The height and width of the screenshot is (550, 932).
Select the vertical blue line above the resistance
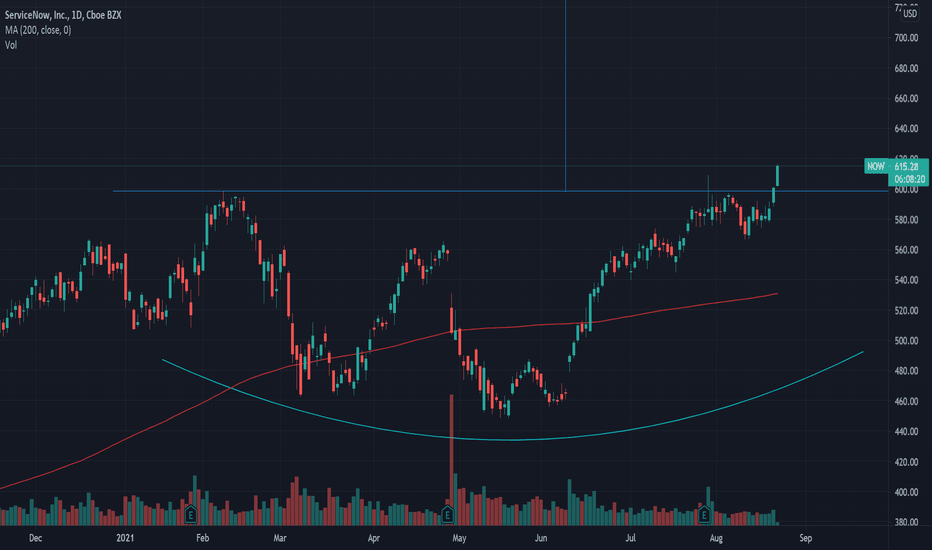pyautogui.click(x=565, y=95)
